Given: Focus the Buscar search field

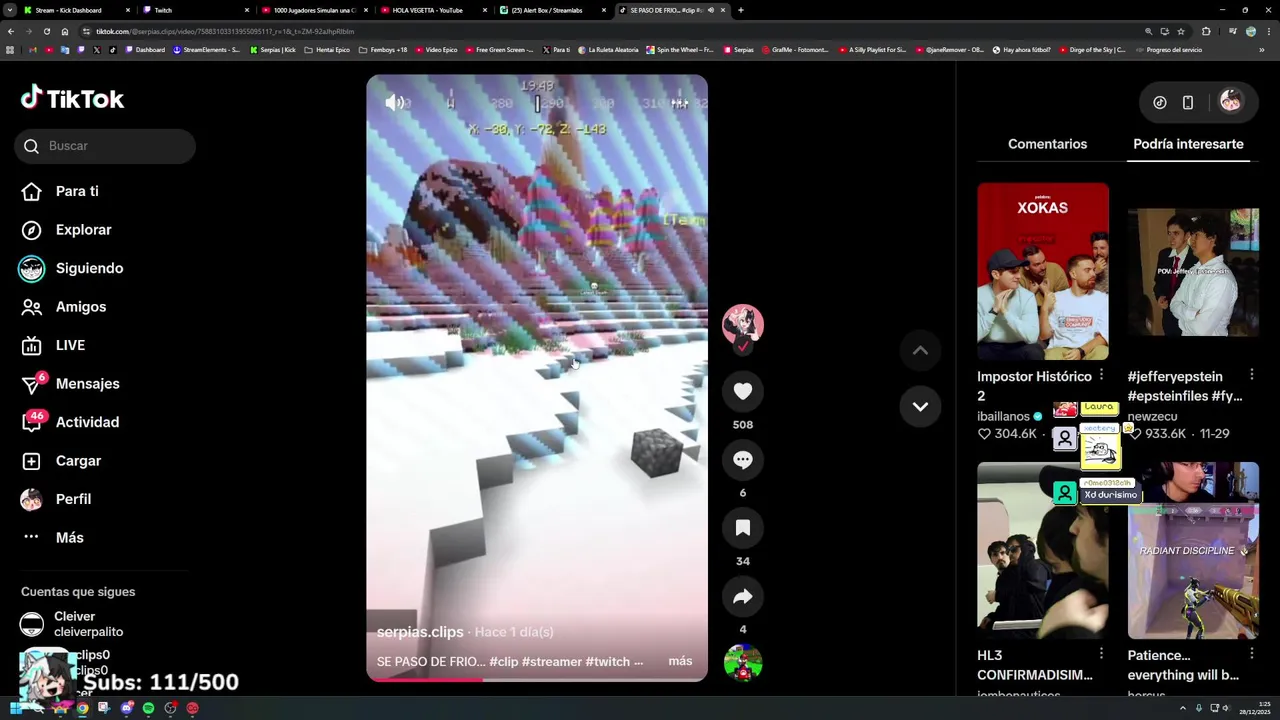Looking at the screenshot, I should [105, 146].
